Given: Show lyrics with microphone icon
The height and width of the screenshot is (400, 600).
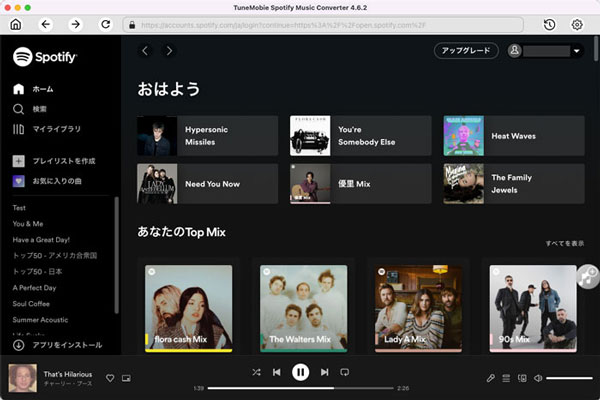Looking at the screenshot, I should (x=490, y=378).
